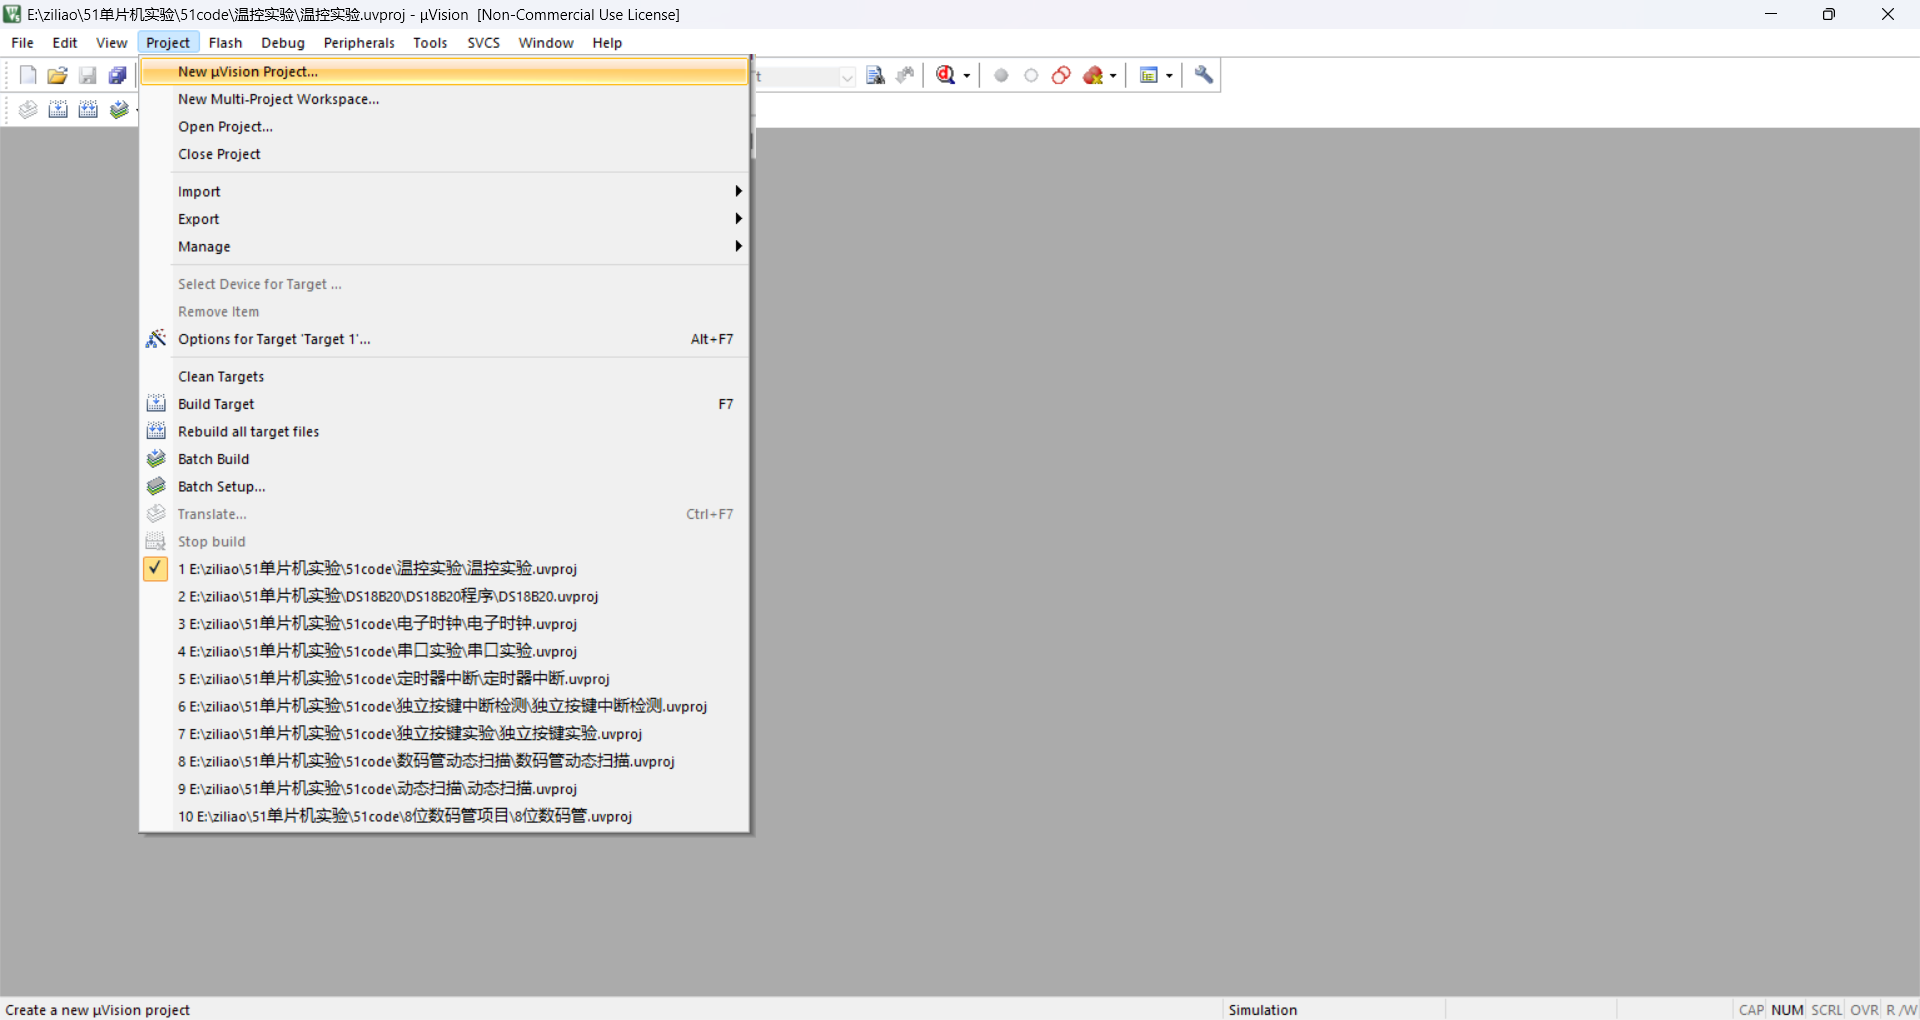The height and width of the screenshot is (1020, 1920).
Task: Select Options for Target 'Target 1'
Action: click(x=274, y=340)
